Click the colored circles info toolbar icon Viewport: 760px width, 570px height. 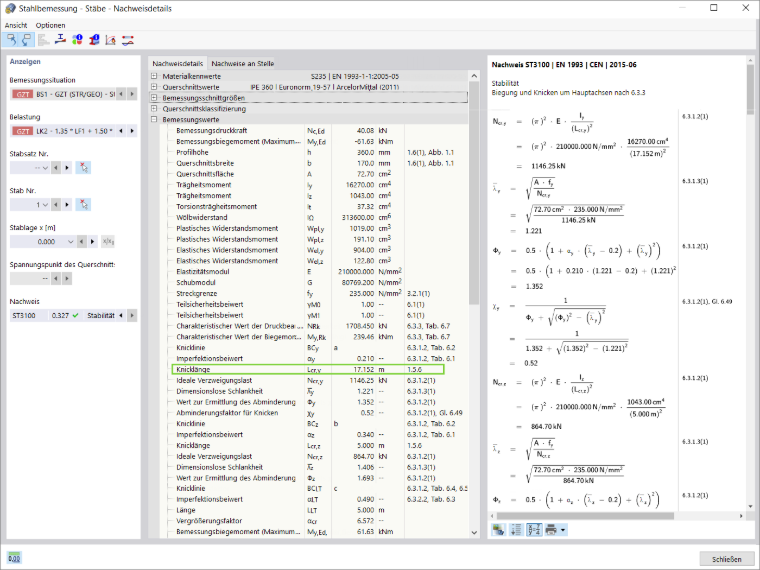click(77, 40)
